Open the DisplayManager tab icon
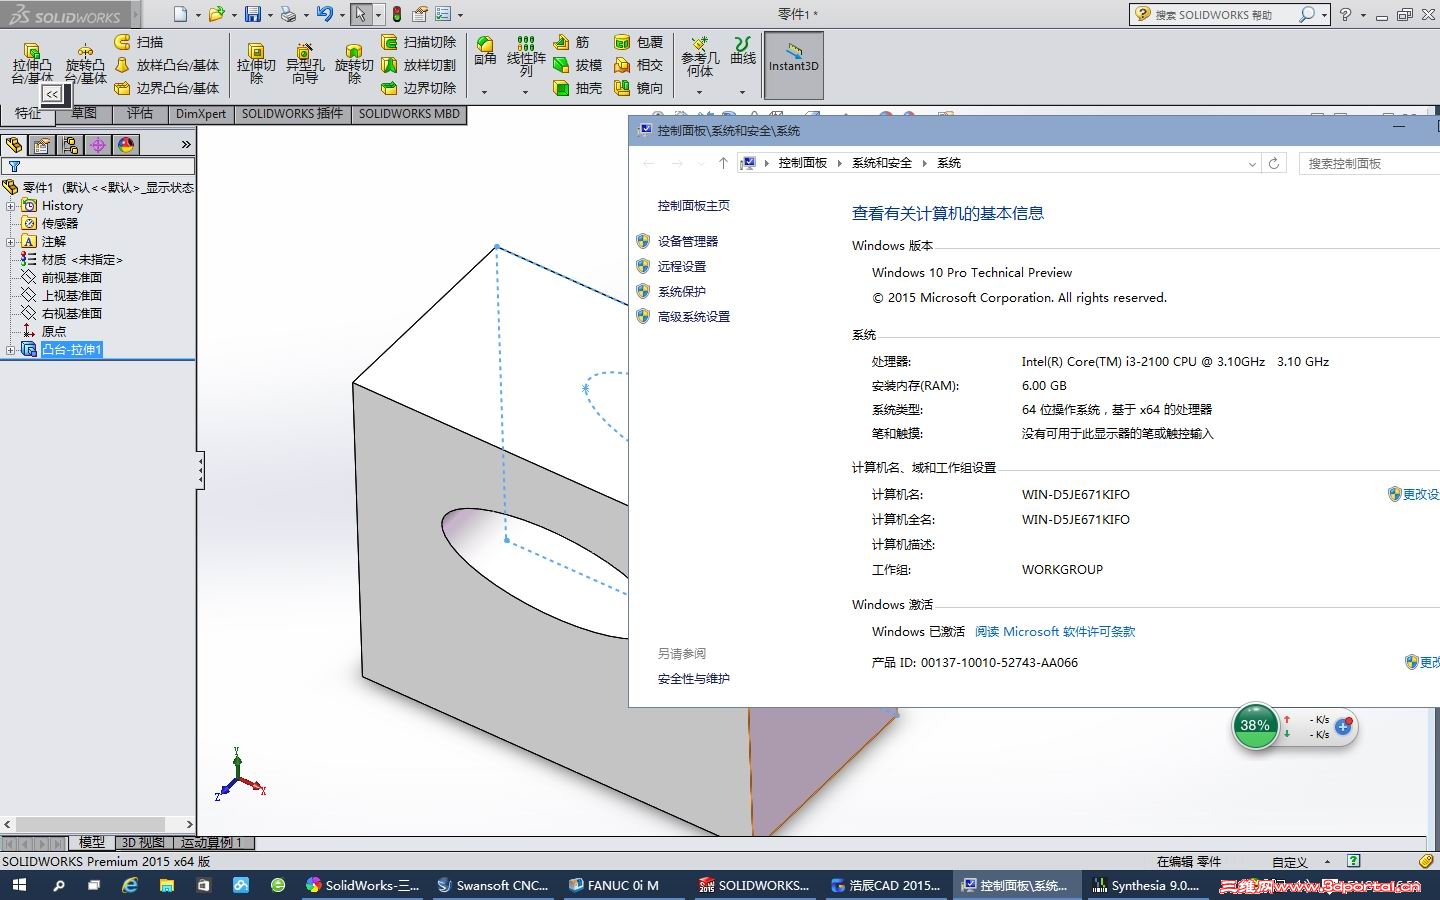1440x900 pixels. (126, 145)
